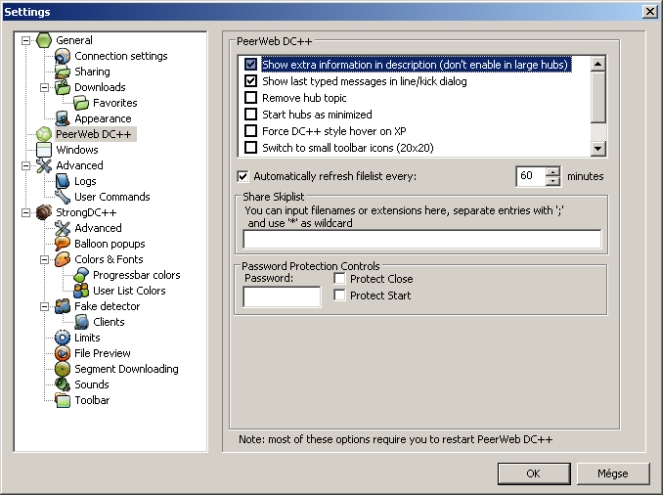663x495 pixels.
Task: Click the Balloon popups icon
Action: (x=62, y=244)
